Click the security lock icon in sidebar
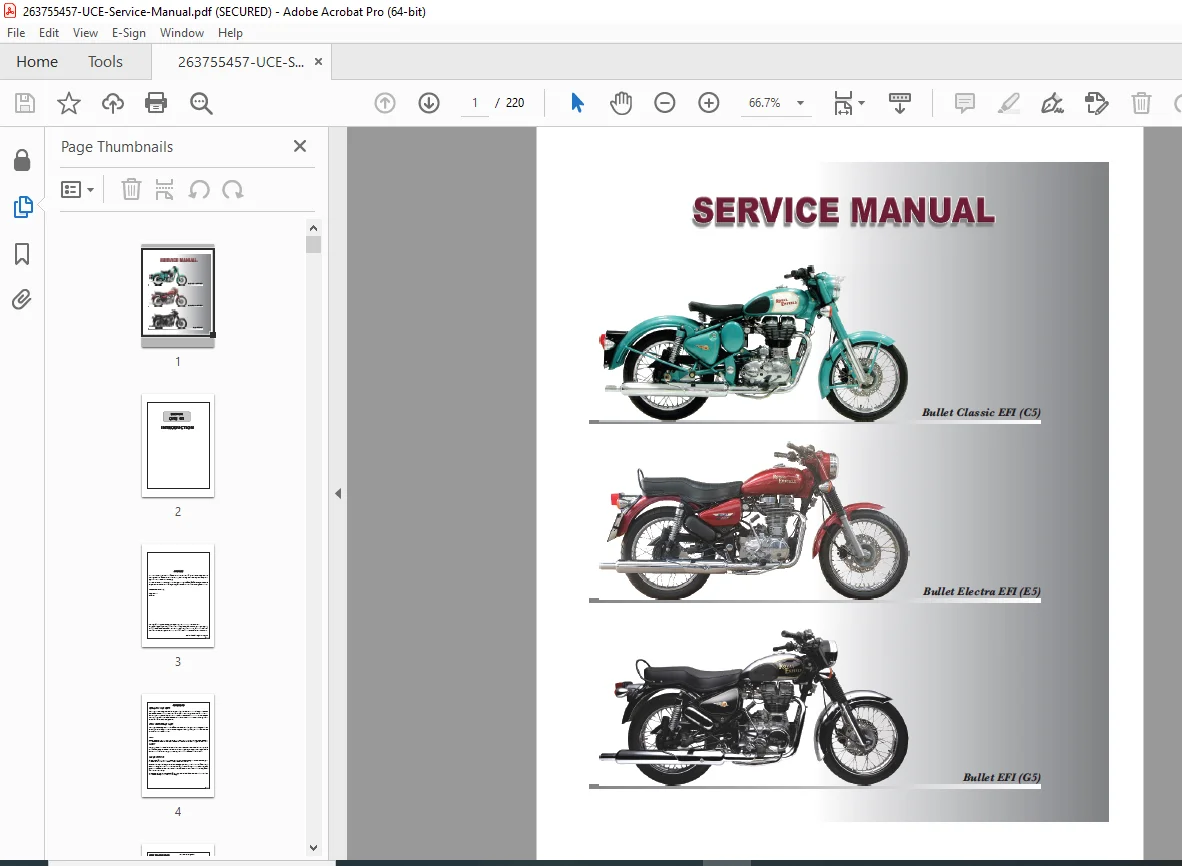Screen dimensions: 1182x866 [x=23, y=160]
